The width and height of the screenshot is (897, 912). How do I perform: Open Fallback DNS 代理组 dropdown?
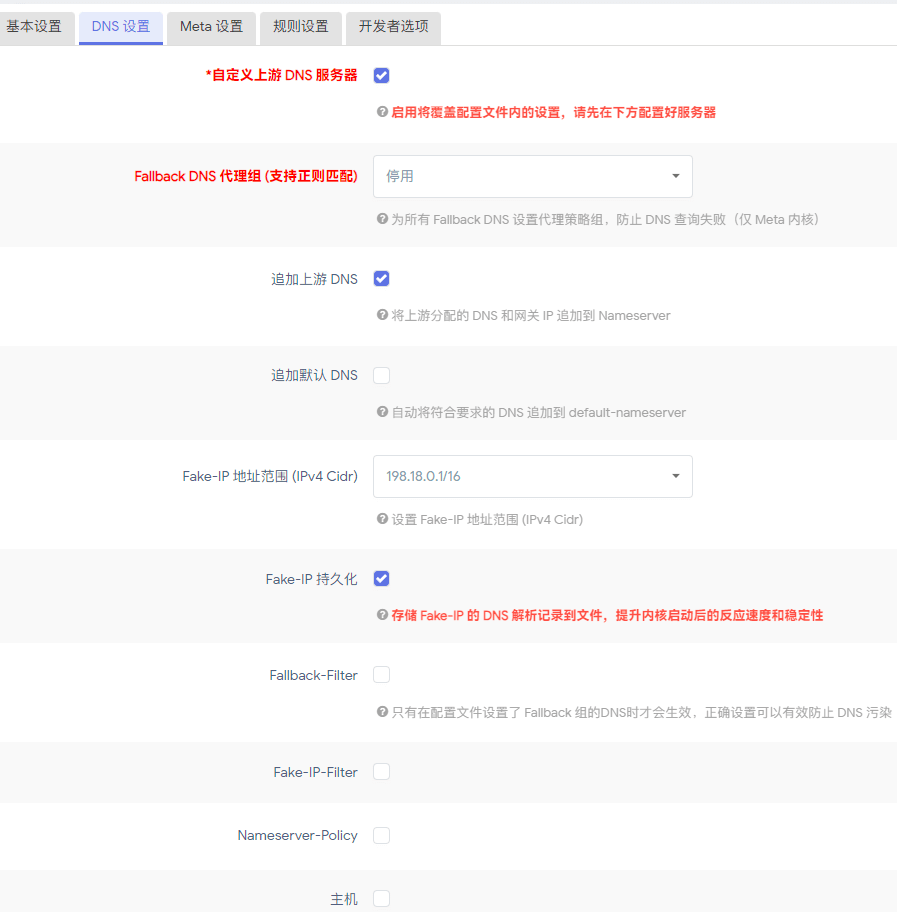click(x=532, y=176)
